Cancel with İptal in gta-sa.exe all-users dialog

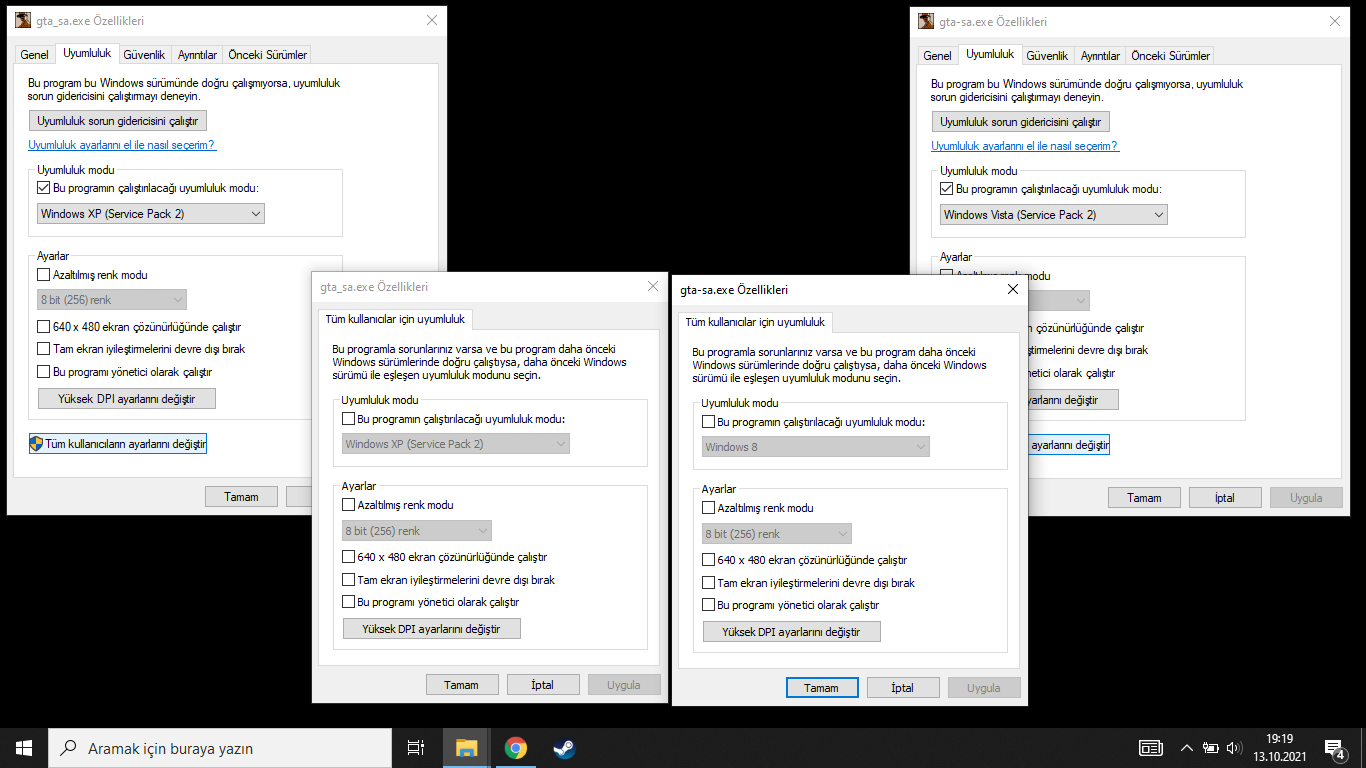[x=903, y=688]
